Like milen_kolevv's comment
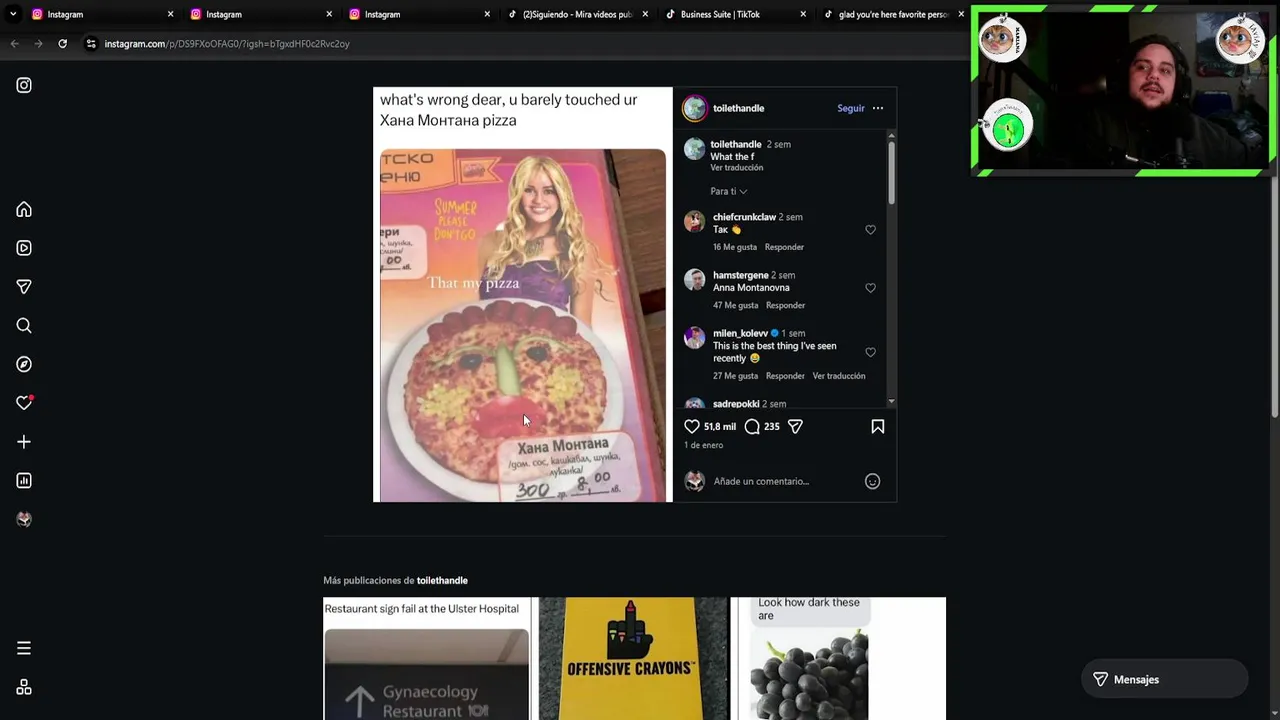Image resolution: width=1280 pixels, height=720 pixels. [870, 352]
